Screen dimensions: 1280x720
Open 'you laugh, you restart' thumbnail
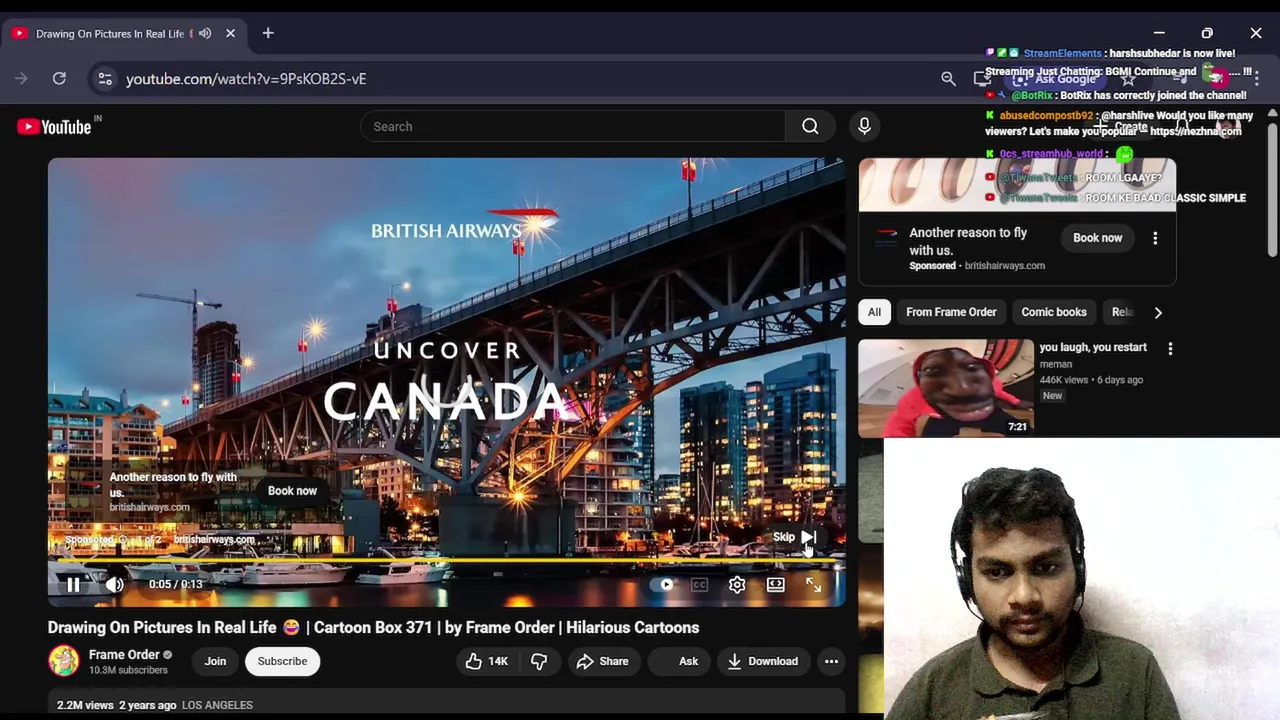click(x=945, y=388)
